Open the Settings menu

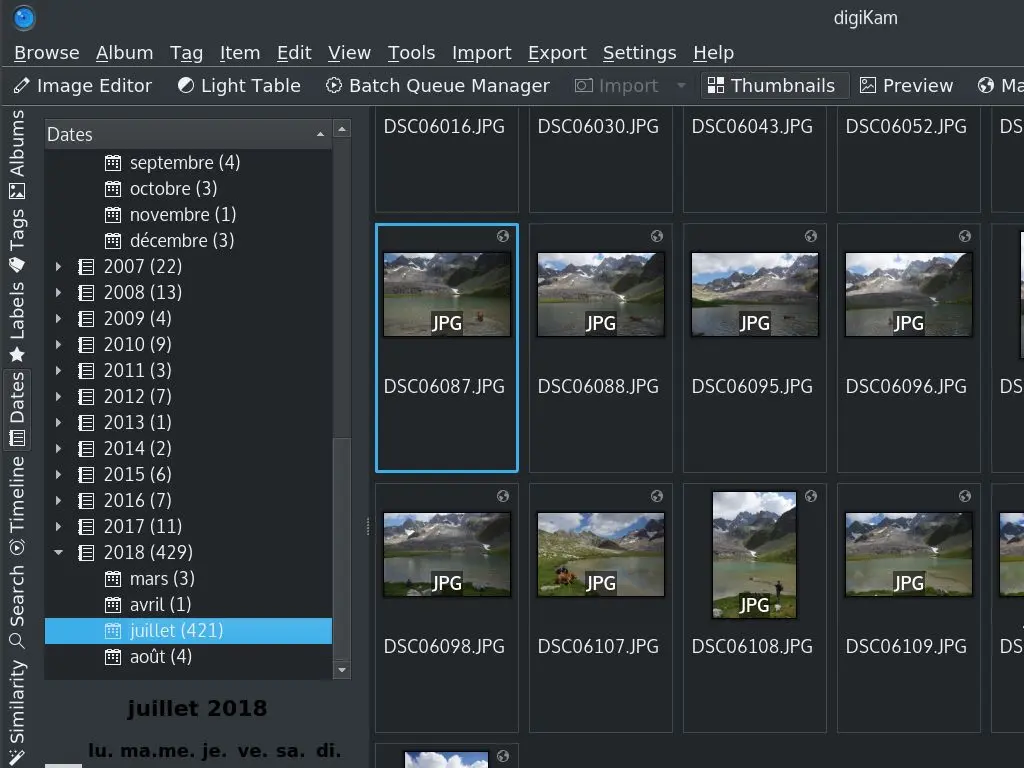(x=639, y=52)
